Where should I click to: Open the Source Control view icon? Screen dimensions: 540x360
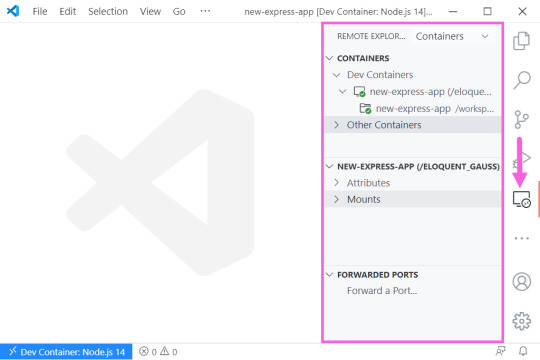click(x=521, y=120)
